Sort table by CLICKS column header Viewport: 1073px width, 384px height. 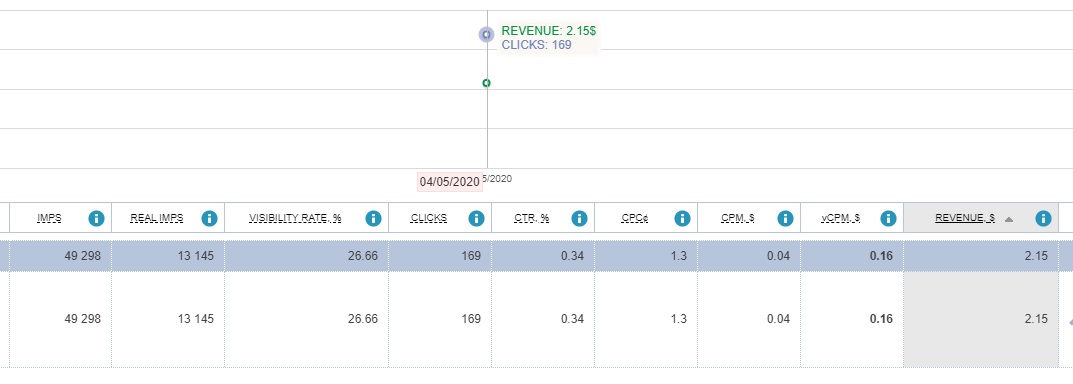pos(428,218)
